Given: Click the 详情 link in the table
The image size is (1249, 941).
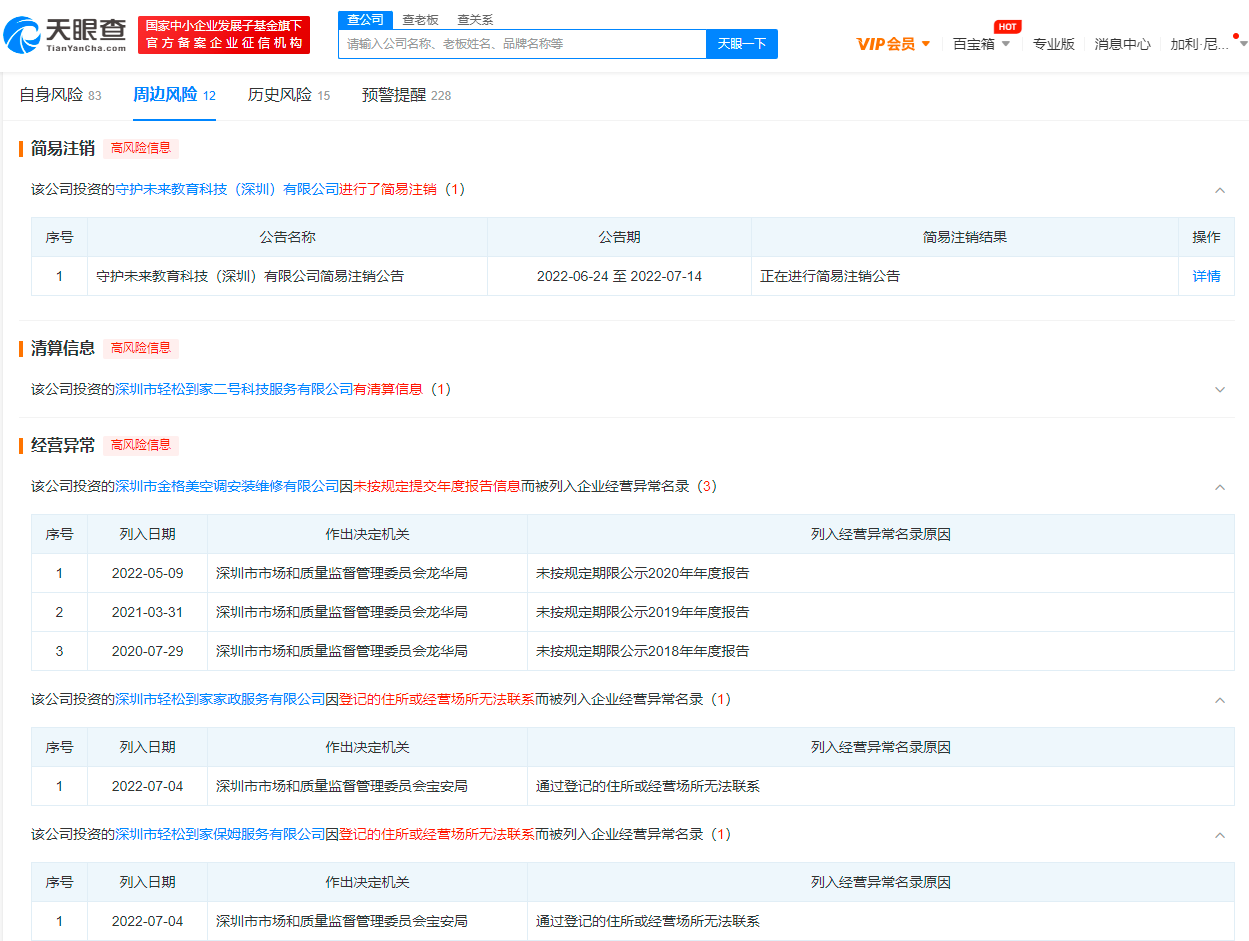Looking at the screenshot, I should pos(1206,276).
